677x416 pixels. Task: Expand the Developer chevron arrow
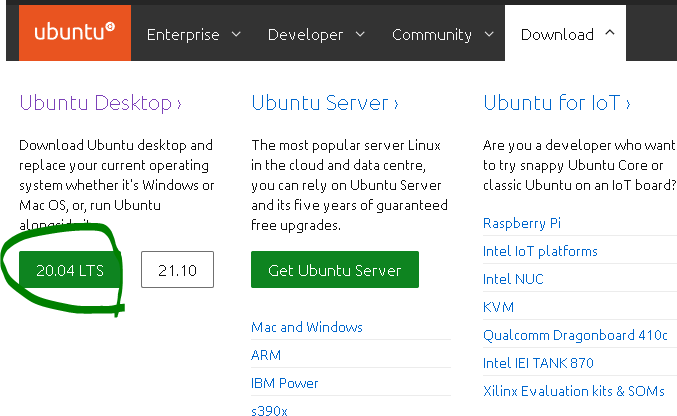point(360,34)
